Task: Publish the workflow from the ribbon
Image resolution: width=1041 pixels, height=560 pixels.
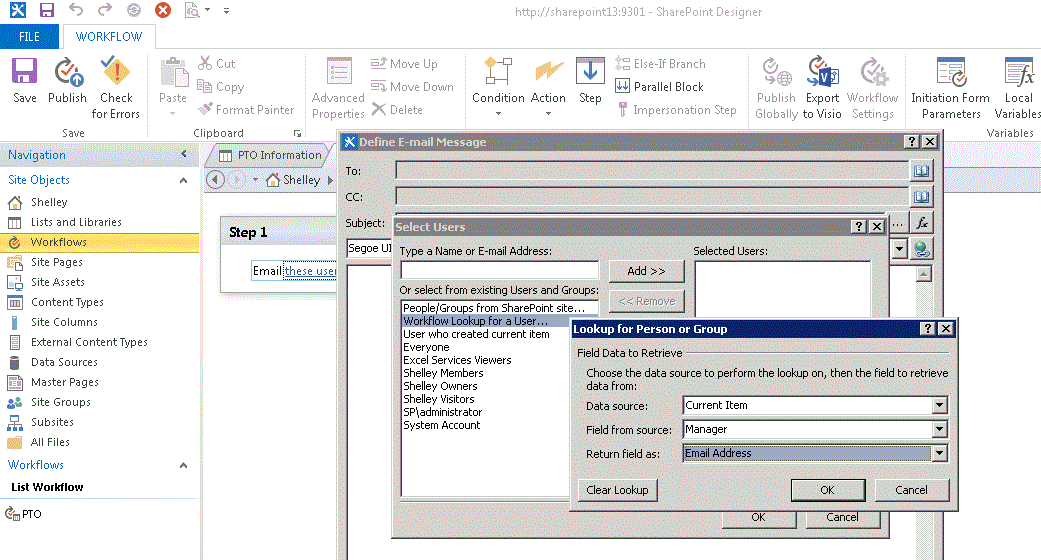Action: tap(67, 80)
